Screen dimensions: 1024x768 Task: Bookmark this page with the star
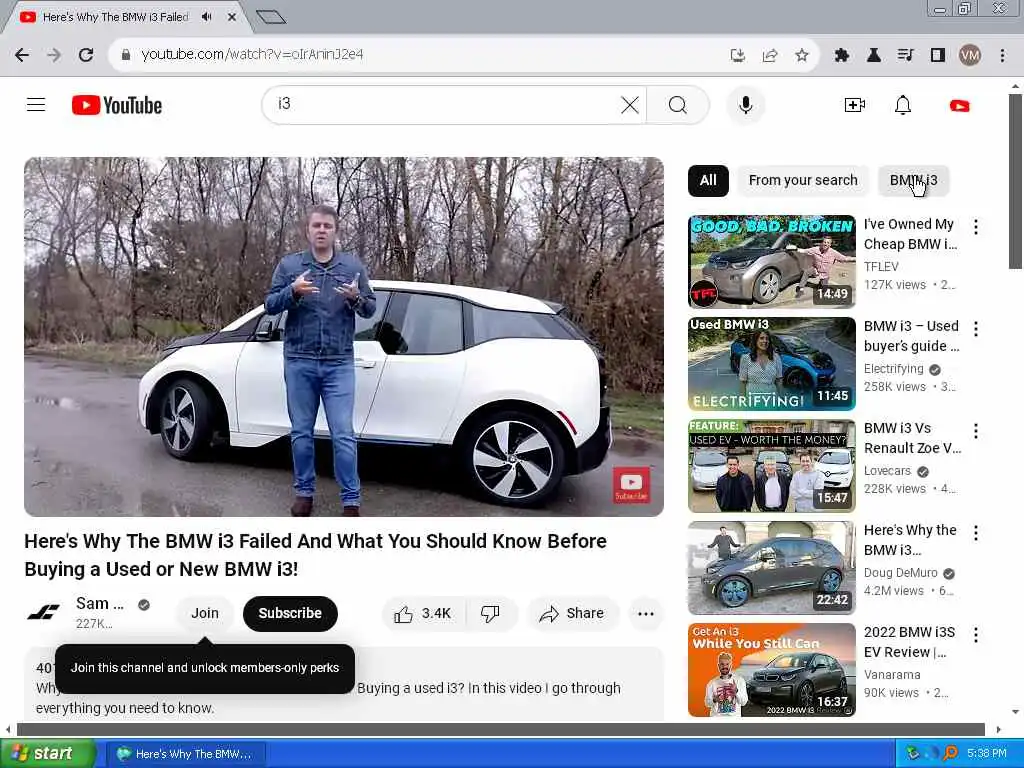coord(802,55)
